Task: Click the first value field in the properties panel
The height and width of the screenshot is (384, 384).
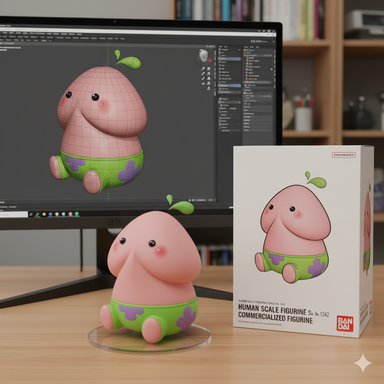Action: point(257,107)
